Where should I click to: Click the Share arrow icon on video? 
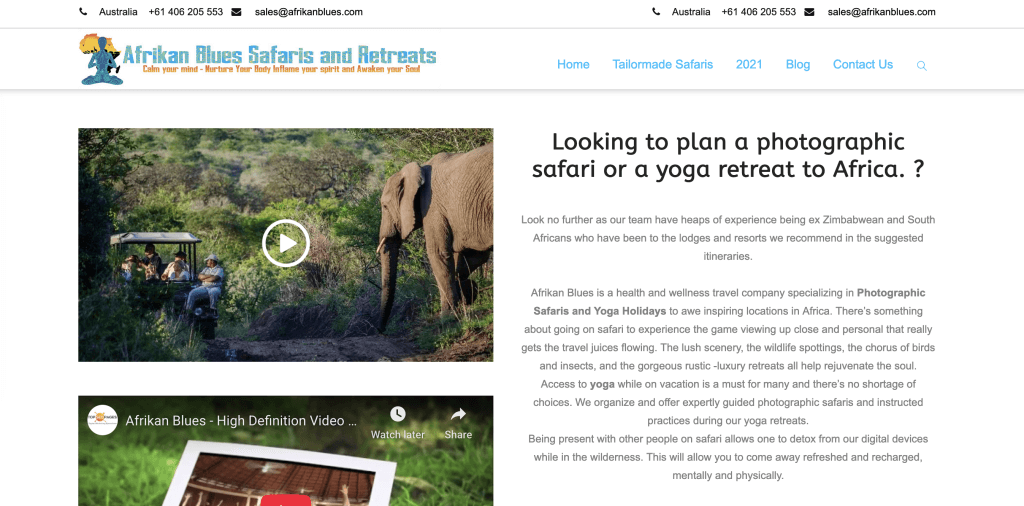click(x=458, y=414)
